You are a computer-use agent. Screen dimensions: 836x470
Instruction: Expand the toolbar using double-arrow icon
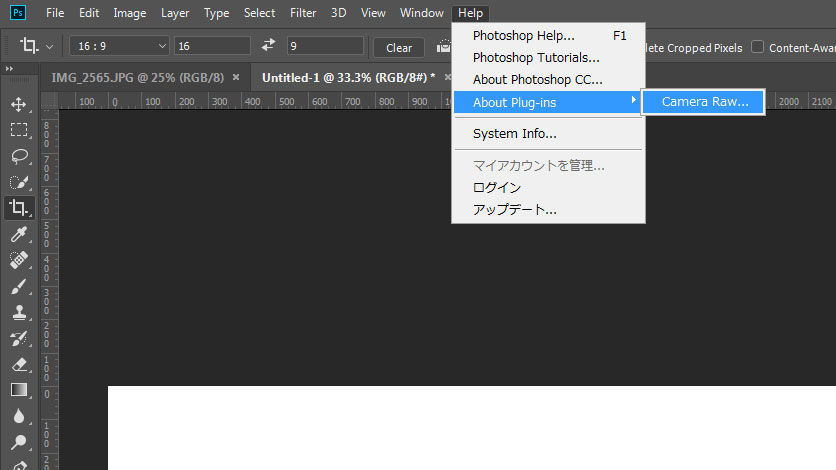pyautogui.click(x=9, y=69)
